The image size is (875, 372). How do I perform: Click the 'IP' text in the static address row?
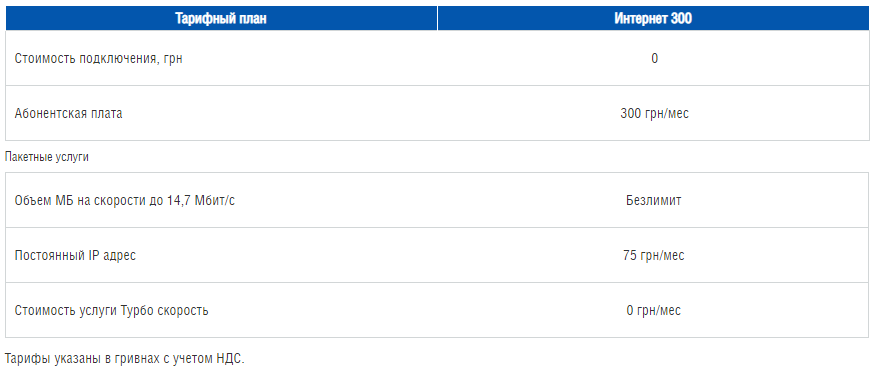95,255
